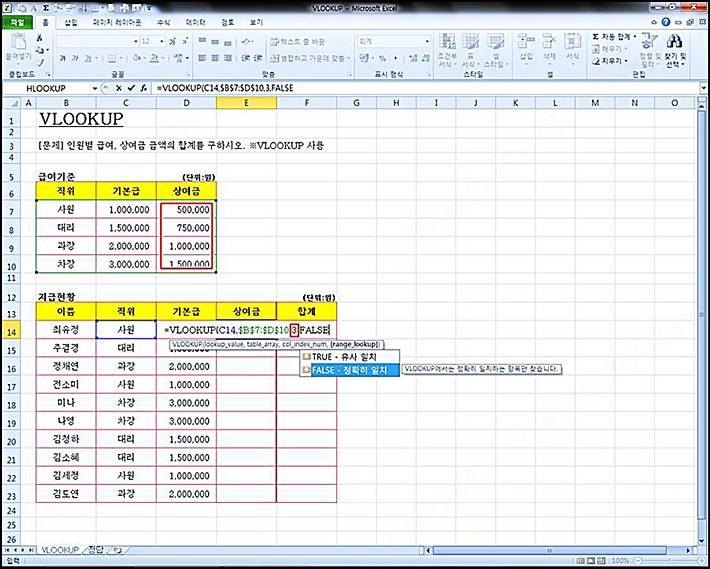Open the number format dropdown
Viewport: 710px width, 569px height.
click(427, 42)
